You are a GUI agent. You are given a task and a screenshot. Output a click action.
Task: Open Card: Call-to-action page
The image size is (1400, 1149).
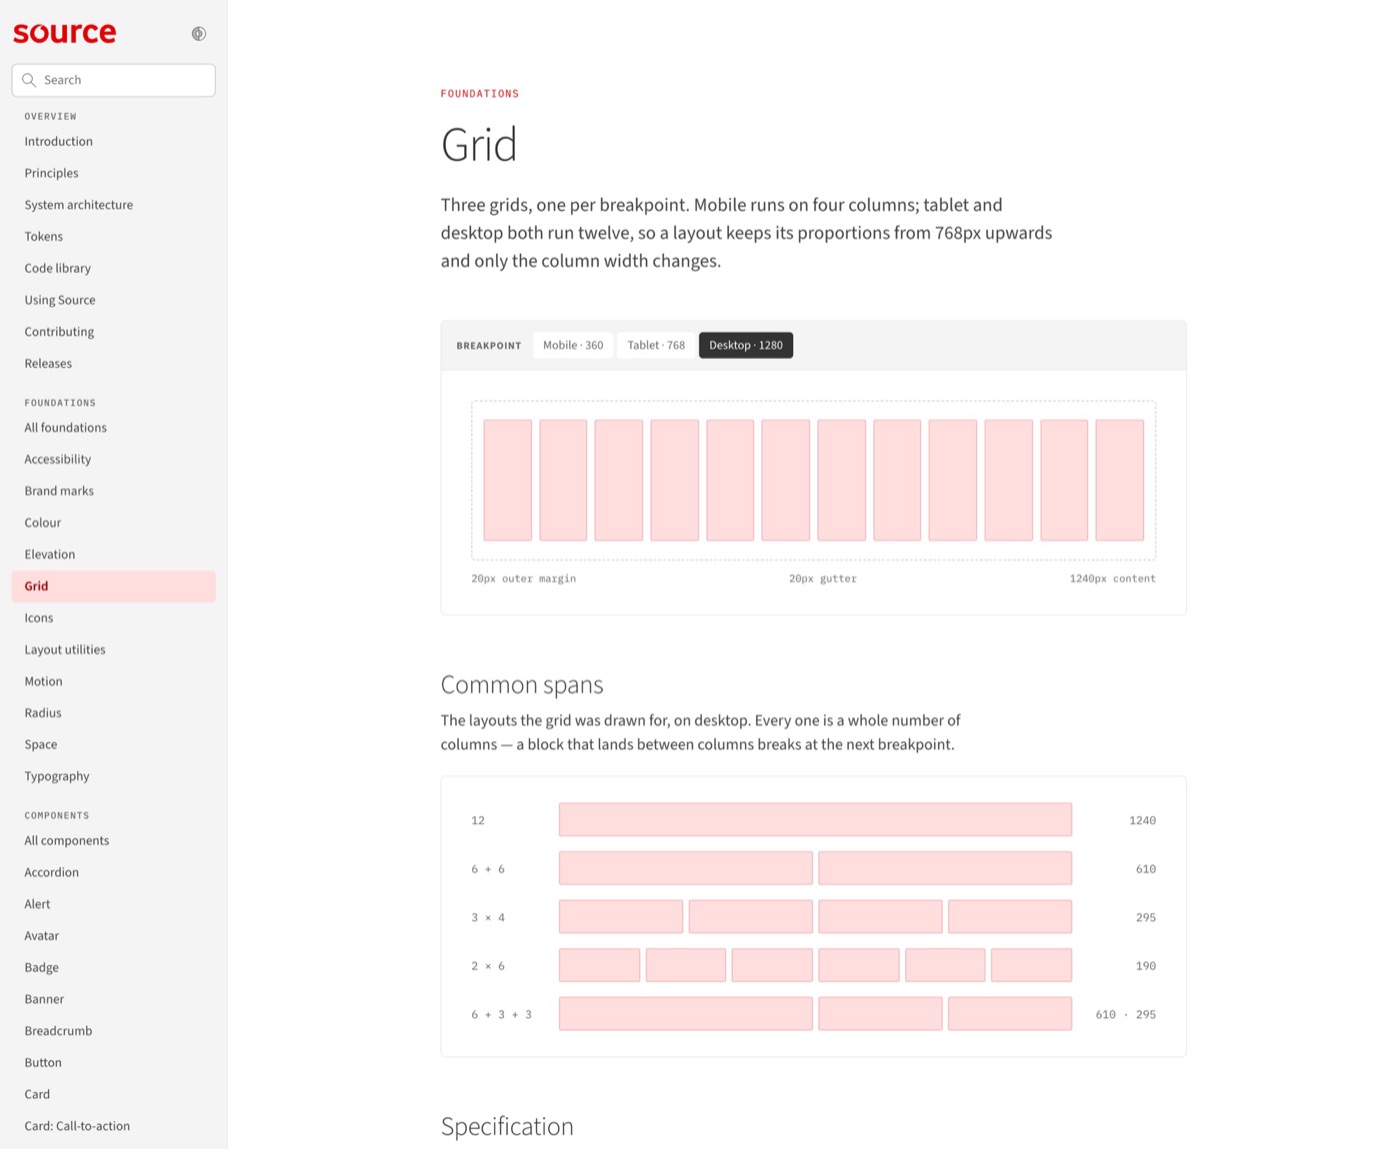click(114, 1126)
